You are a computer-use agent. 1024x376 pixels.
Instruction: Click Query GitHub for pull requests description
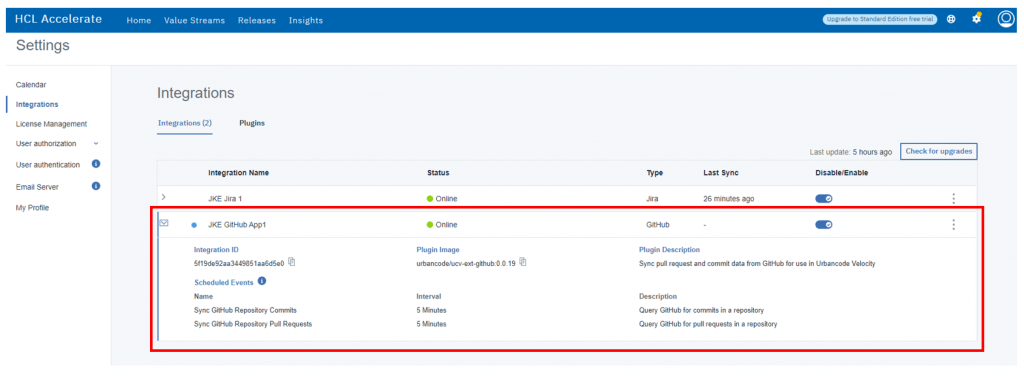click(x=709, y=324)
